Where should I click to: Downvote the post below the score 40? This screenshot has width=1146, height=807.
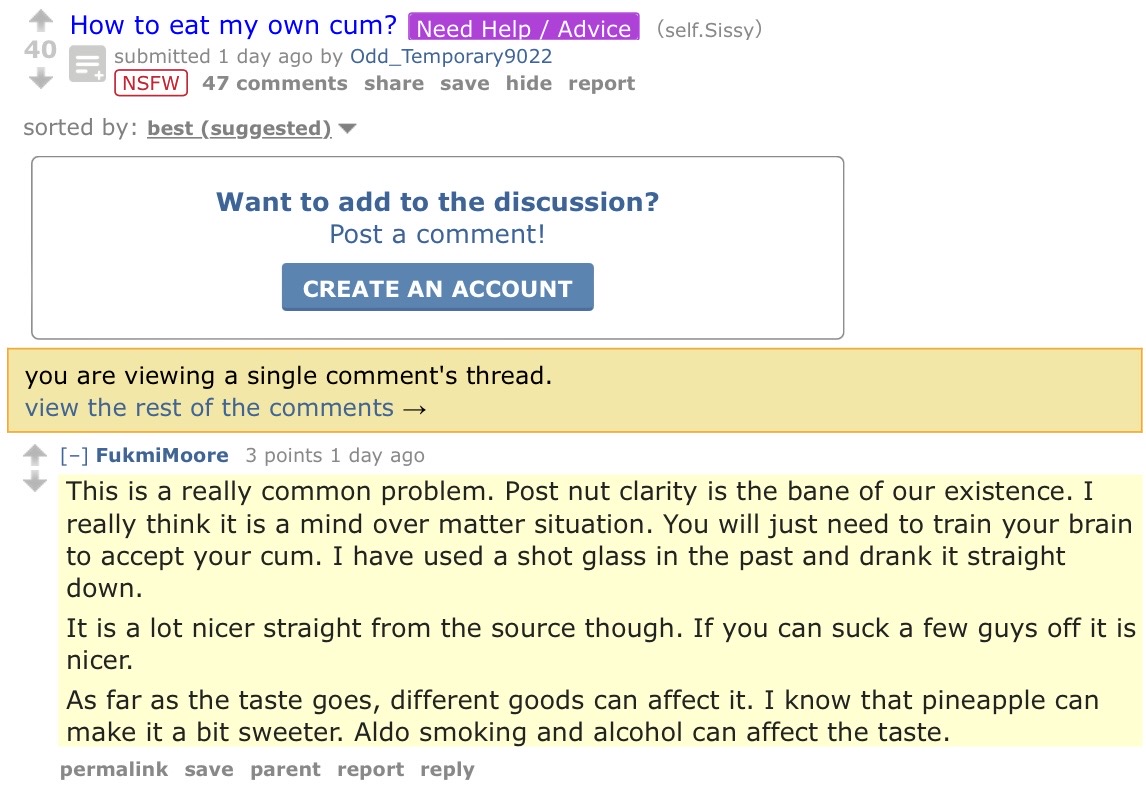[x=40, y=79]
